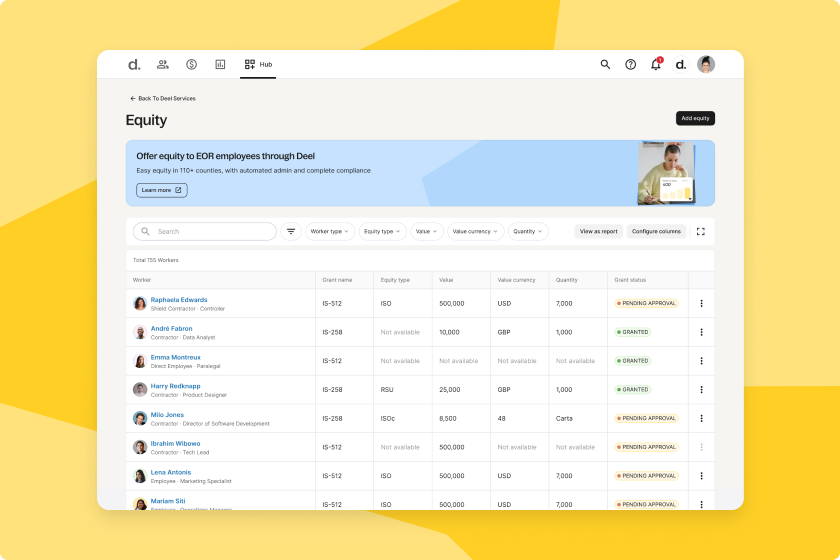Open row actions menu for Ibrahim Wibowo
Viewport: 840px width, 560px height.
click(x=701, y=447)
